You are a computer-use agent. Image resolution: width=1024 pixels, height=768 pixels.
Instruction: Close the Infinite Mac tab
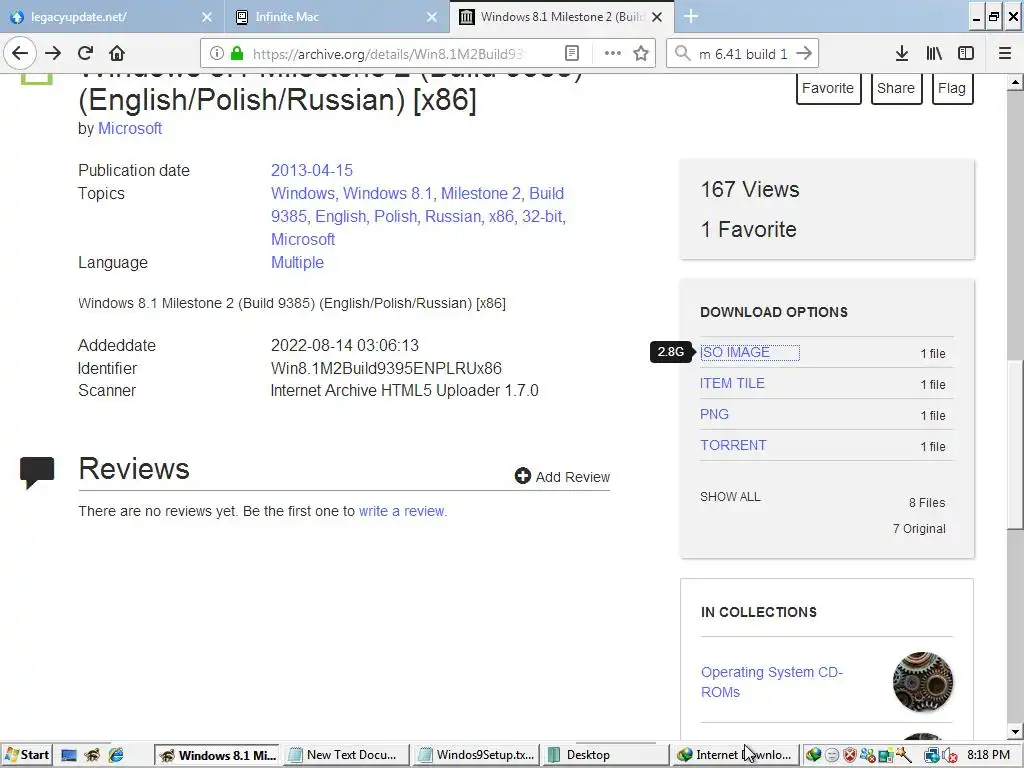coord(432,17)
